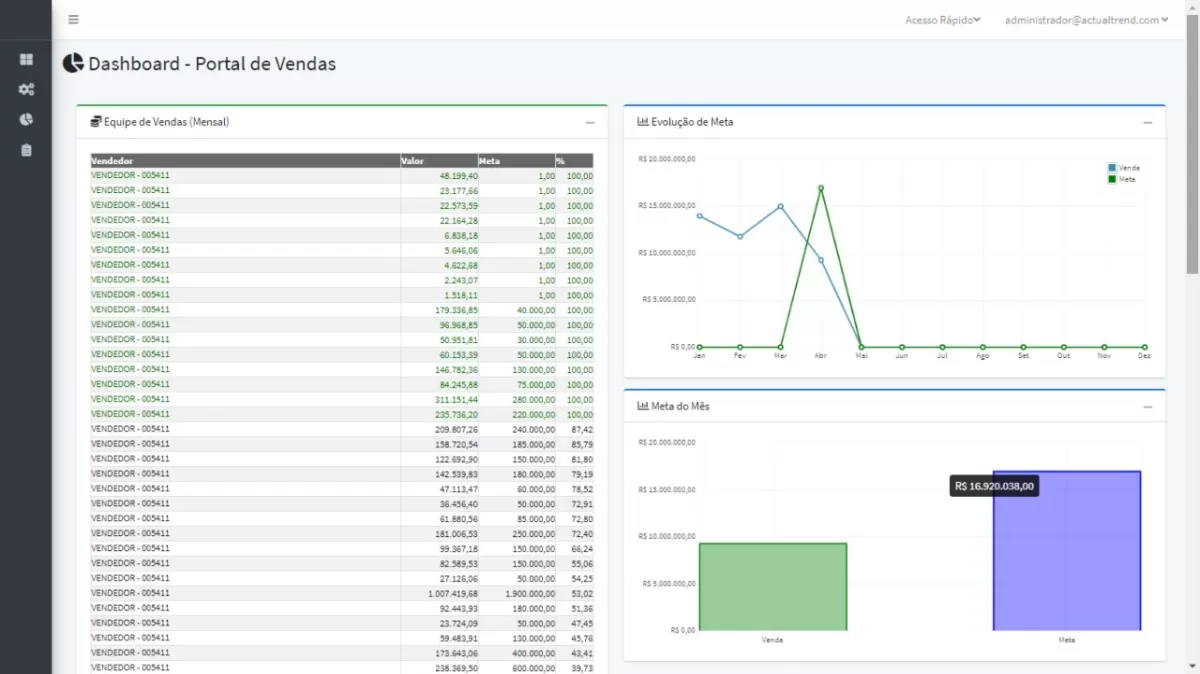This screenshot has width=1200, height=674.
Task: Select the Dashboard - Portal de Vendas heading
Action: [212, 64]
